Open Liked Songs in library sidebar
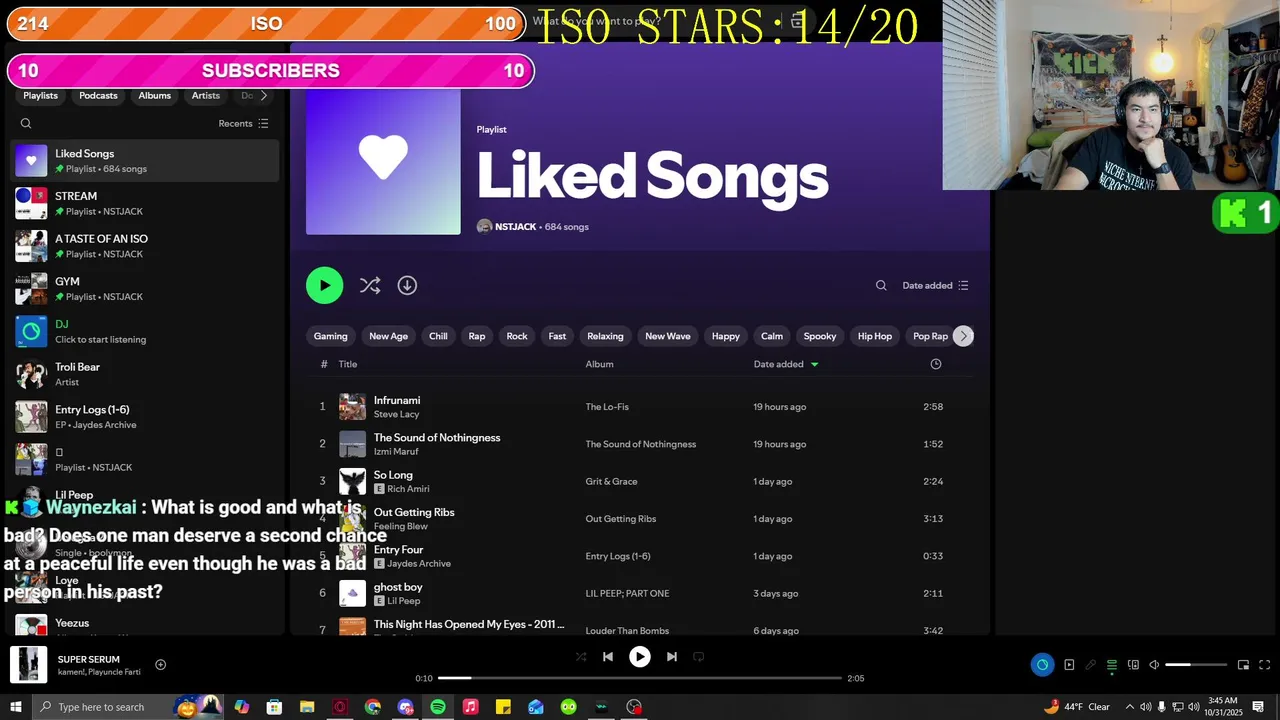1280x720 pixels. pyautogui.click(x=145, y=161)
